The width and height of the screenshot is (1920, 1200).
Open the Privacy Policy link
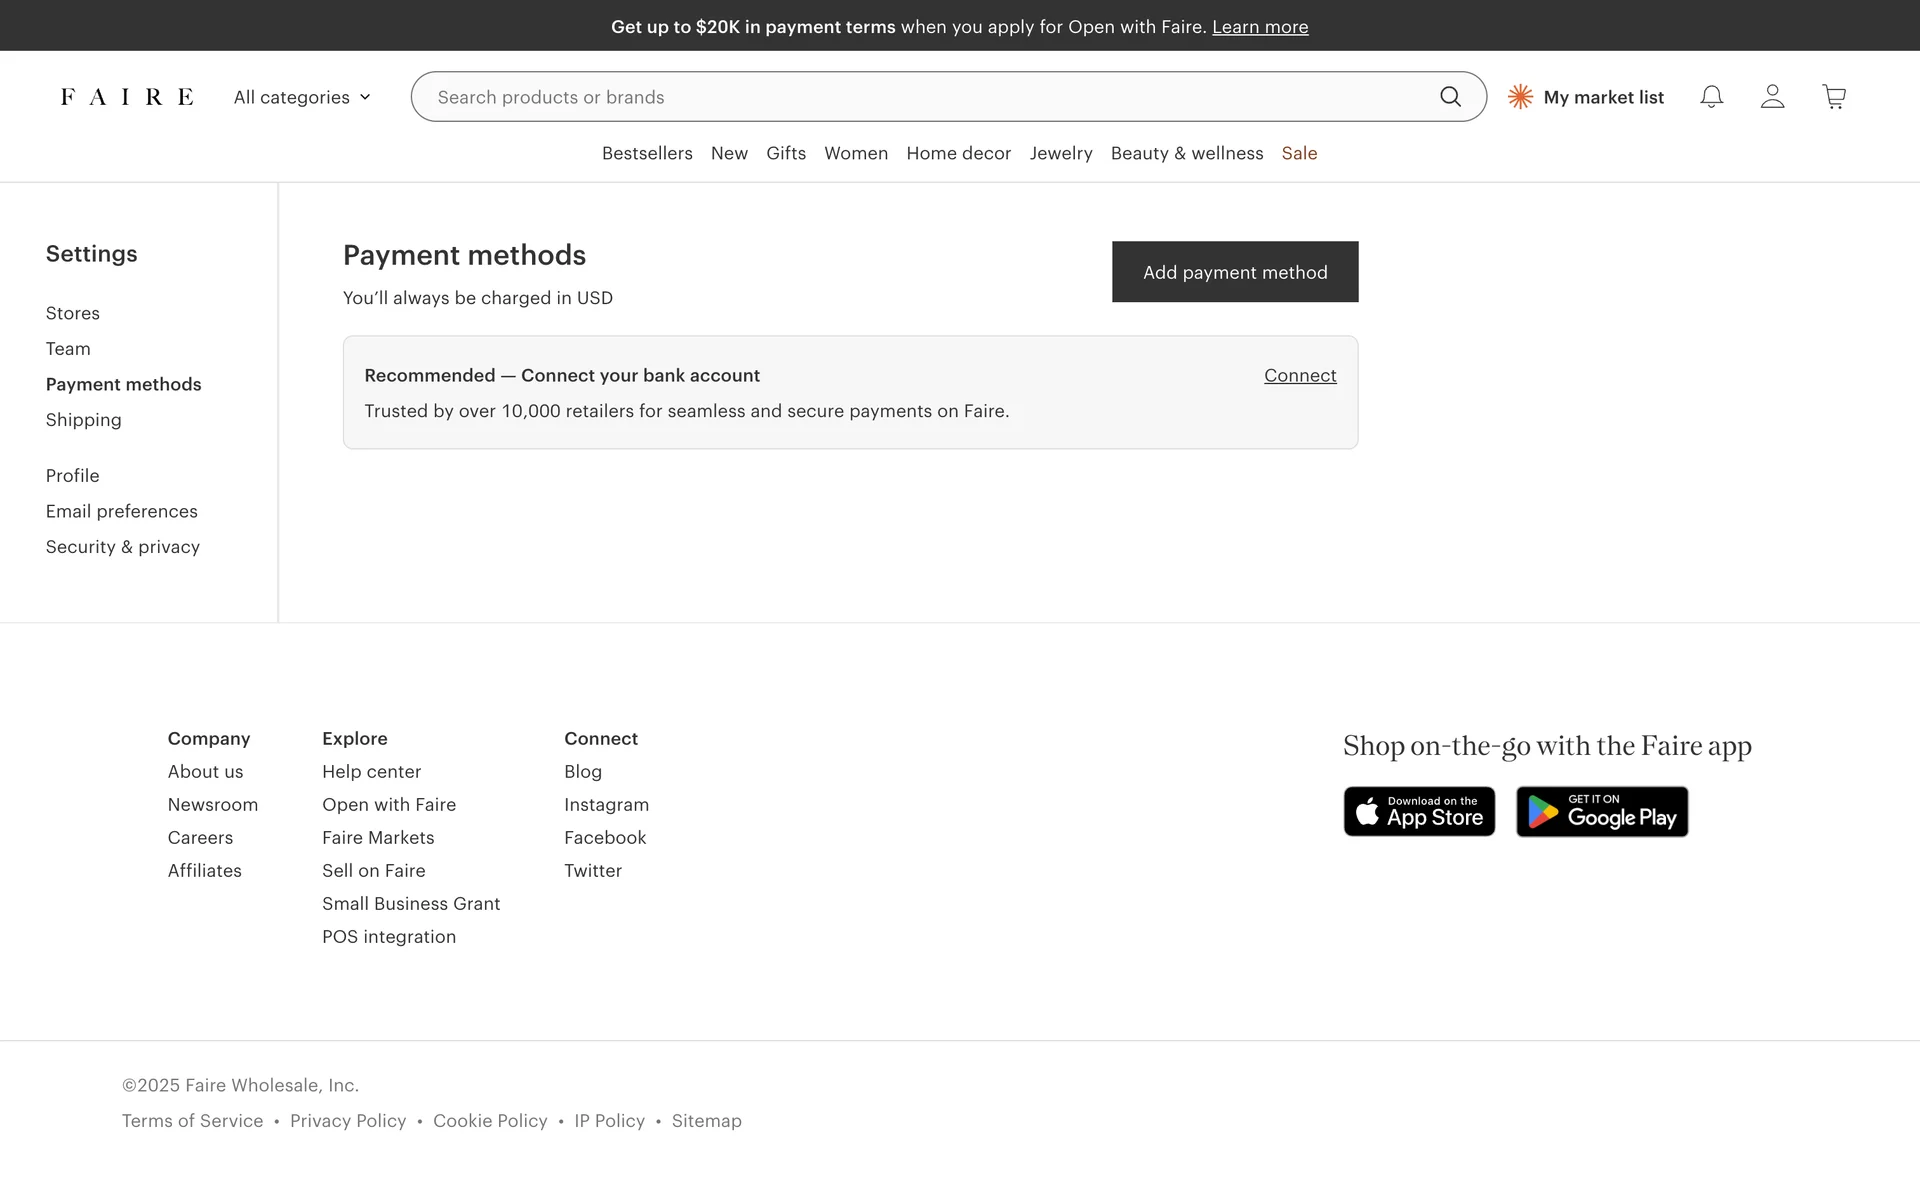(348, 1121)
